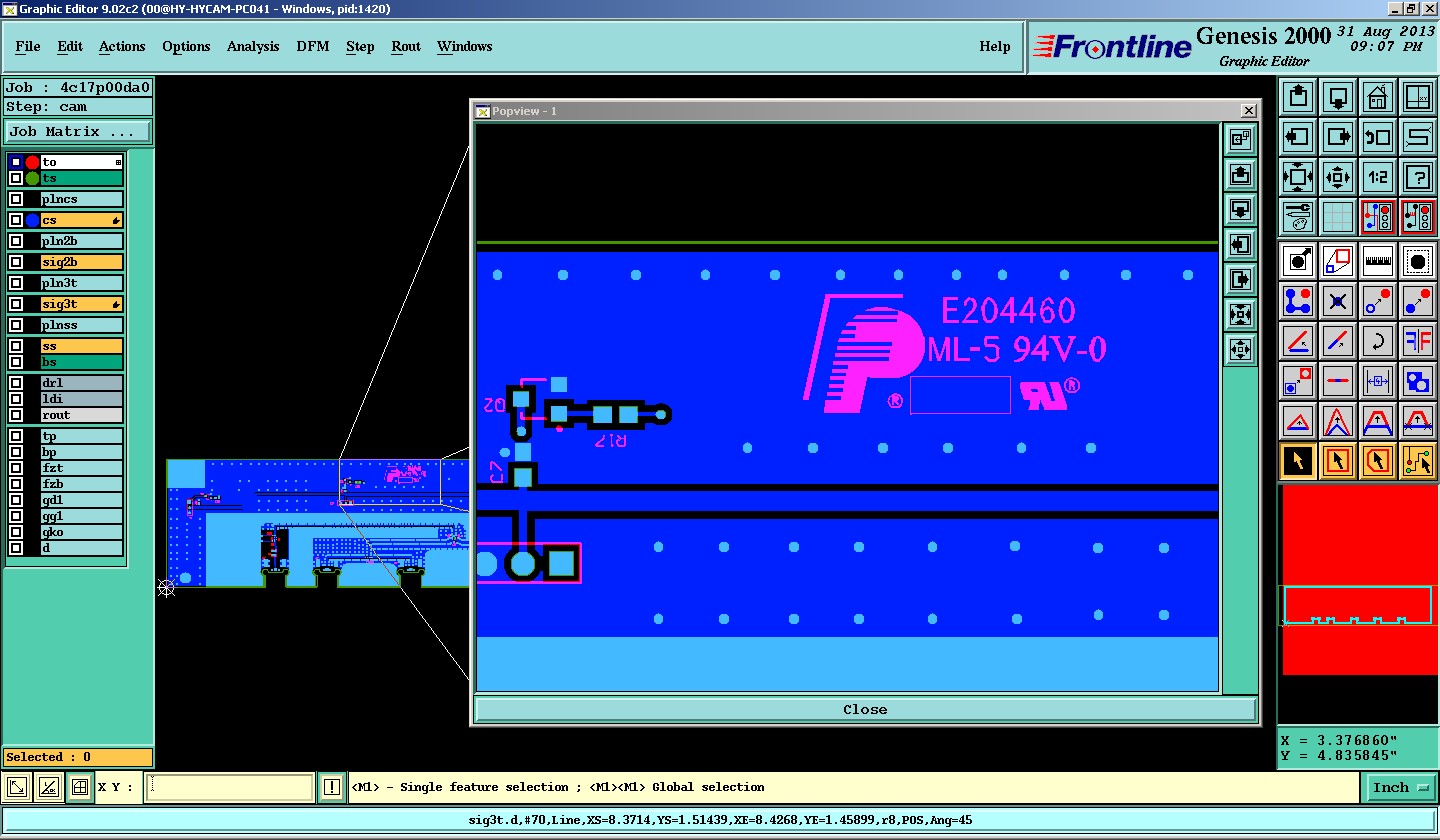The image size is (1440, 840).
Task: Click the green color dot on layer ts
Action: tap(32, 178)
